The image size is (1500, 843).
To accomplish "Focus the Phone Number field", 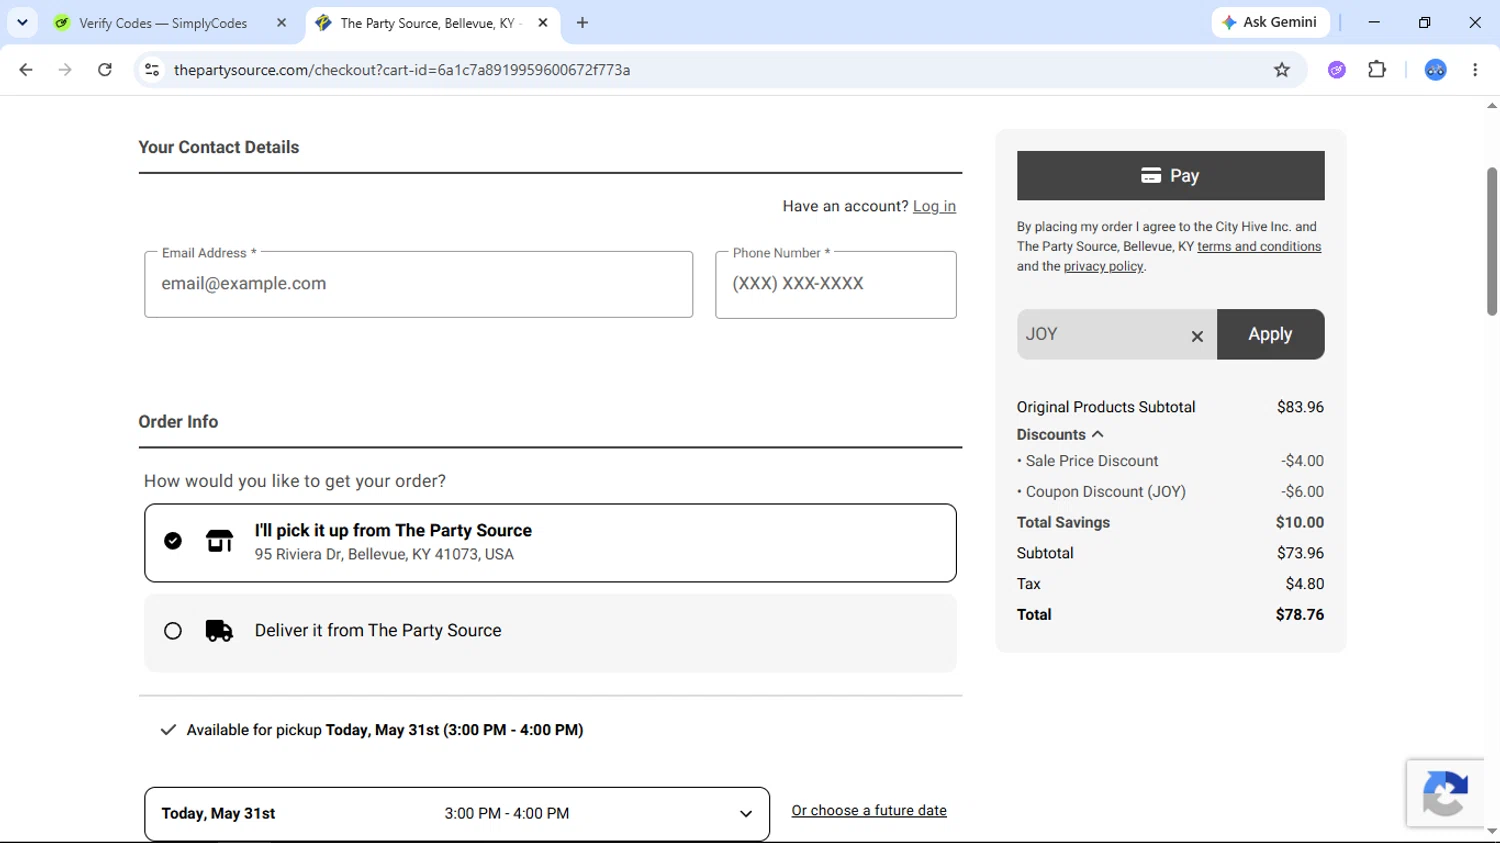I will tap(836, 284).
